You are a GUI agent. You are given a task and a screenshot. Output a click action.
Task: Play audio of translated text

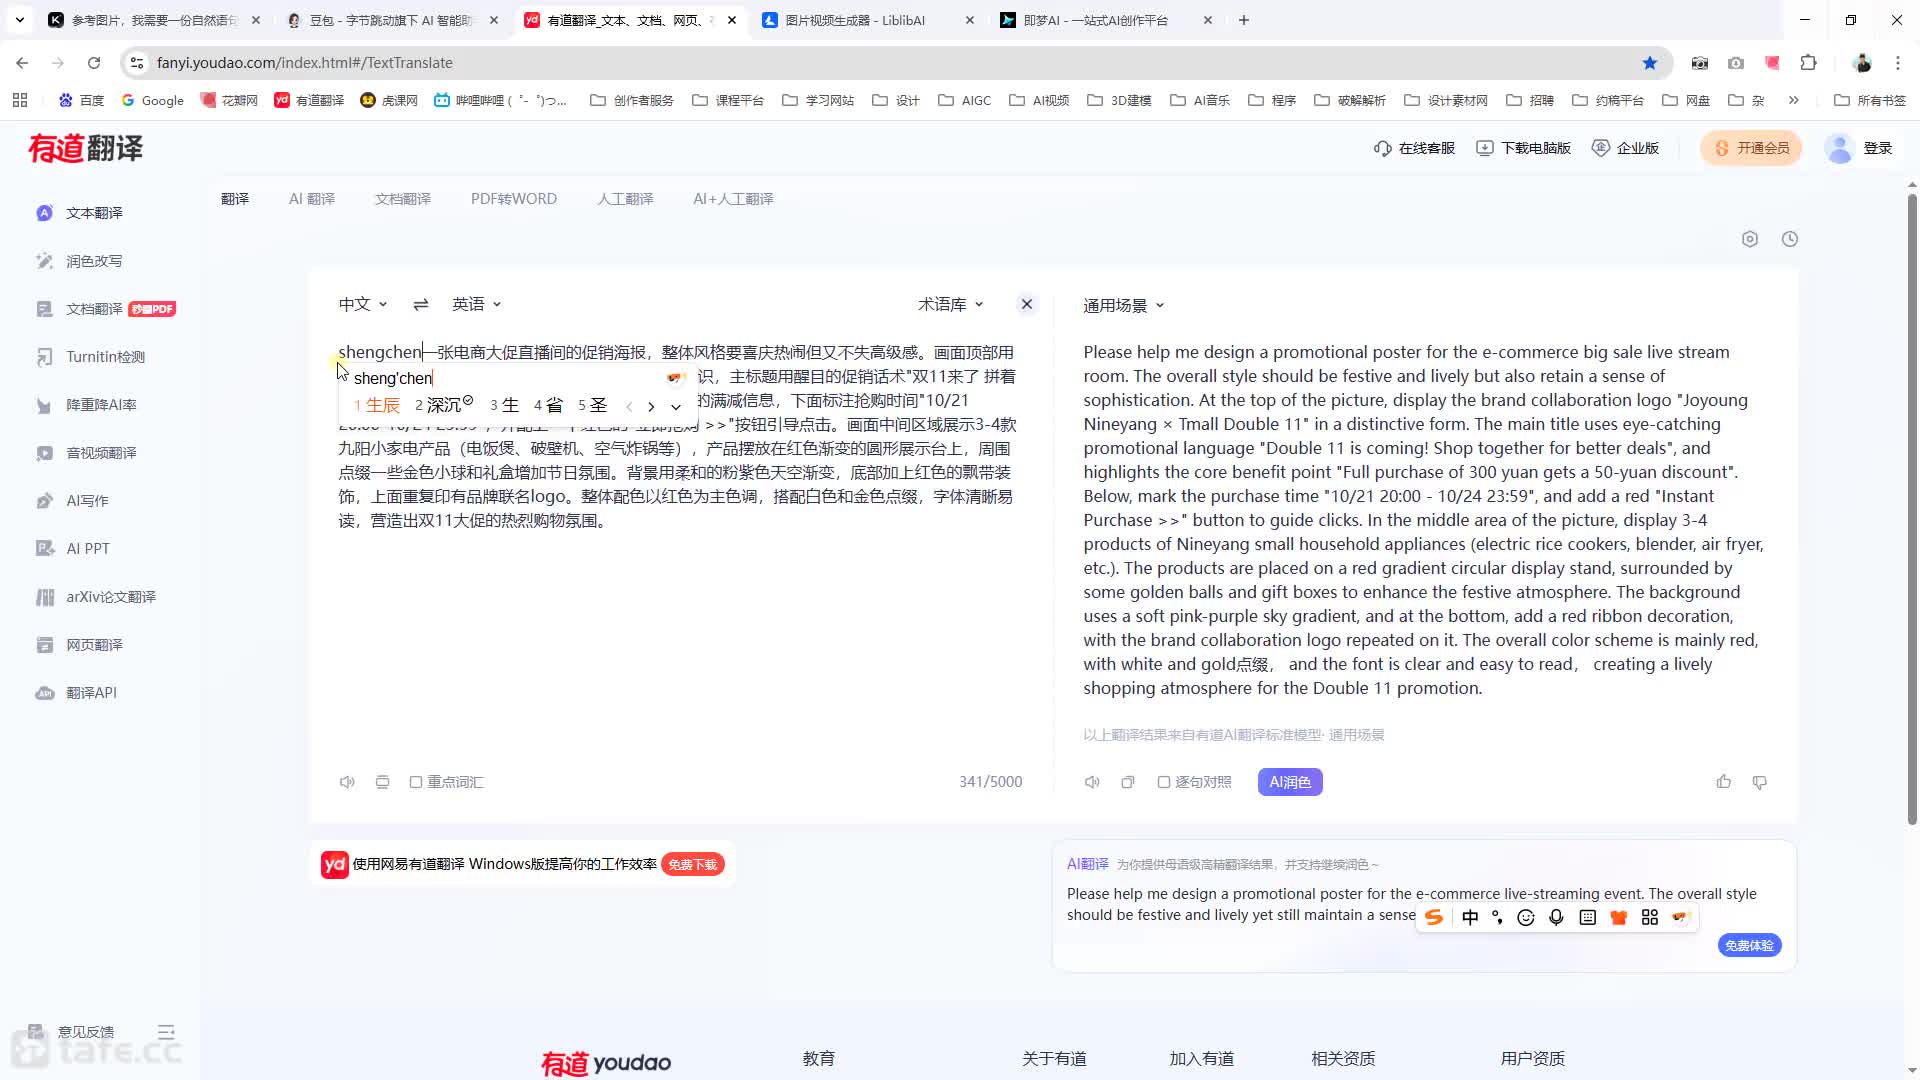[1092, 782]
